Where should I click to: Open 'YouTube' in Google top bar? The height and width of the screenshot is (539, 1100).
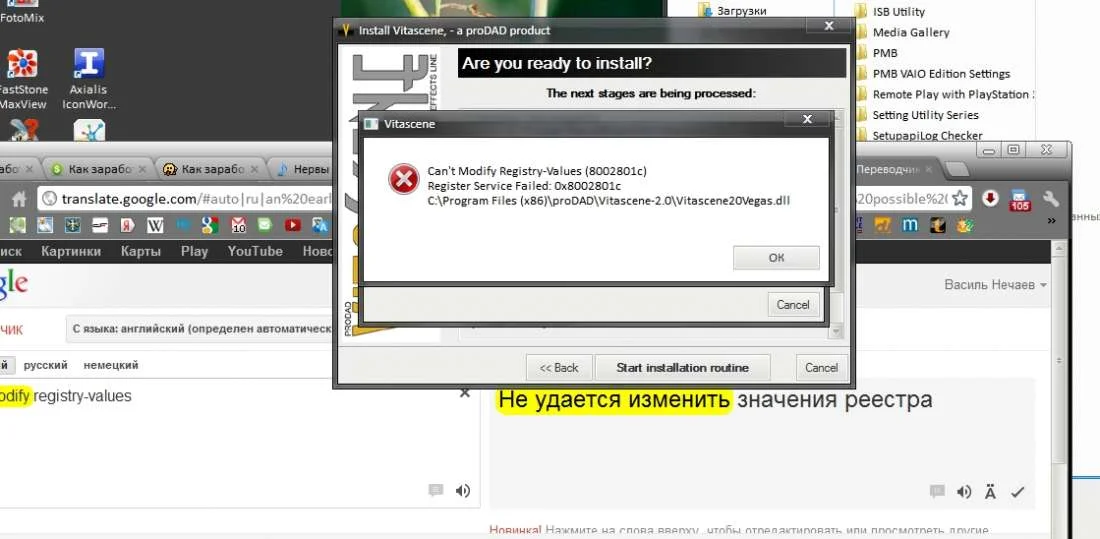coord(255,251)
